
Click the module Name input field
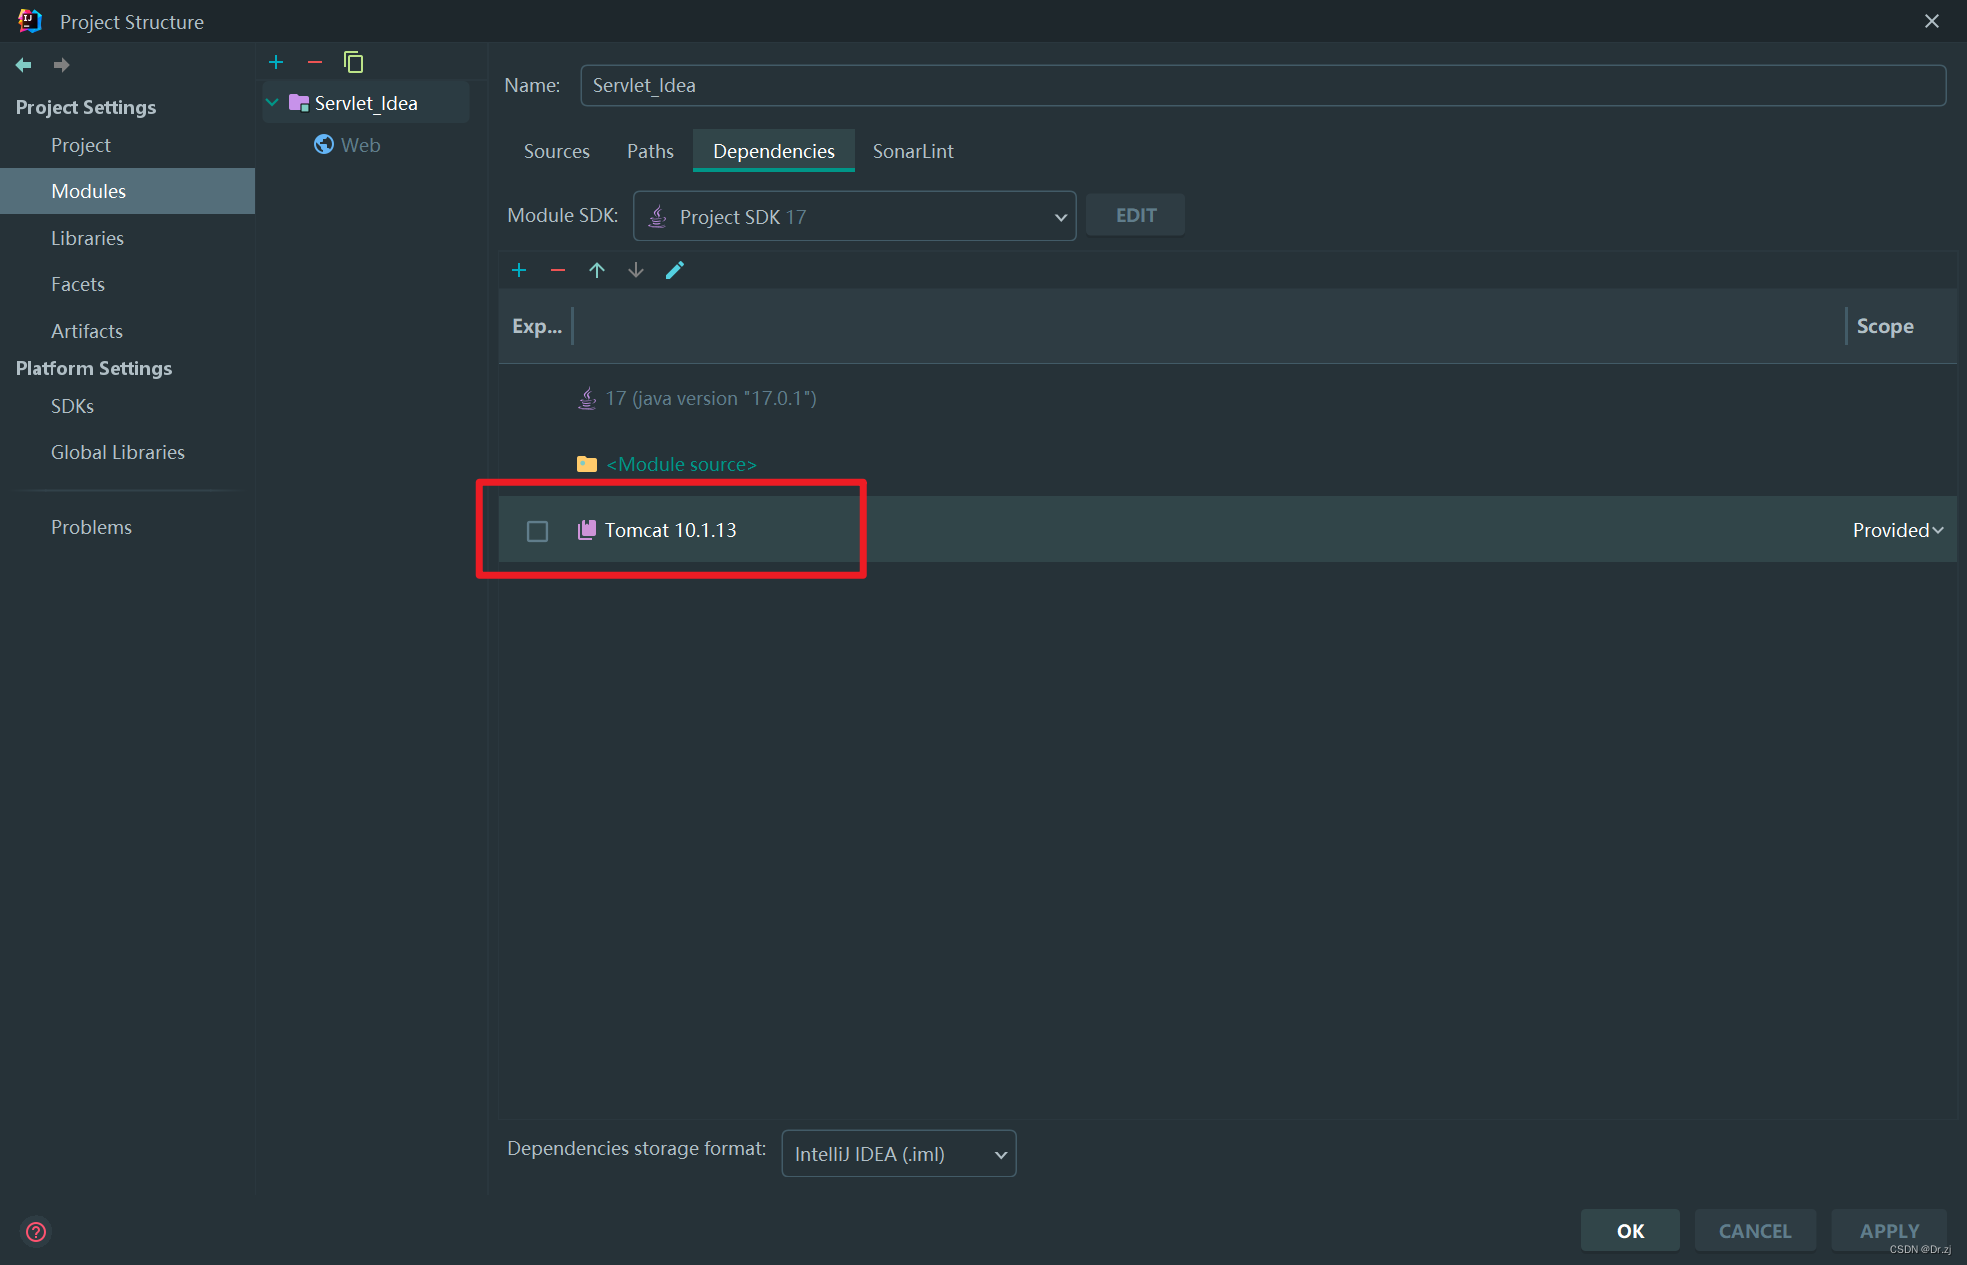click(1263, 85)
